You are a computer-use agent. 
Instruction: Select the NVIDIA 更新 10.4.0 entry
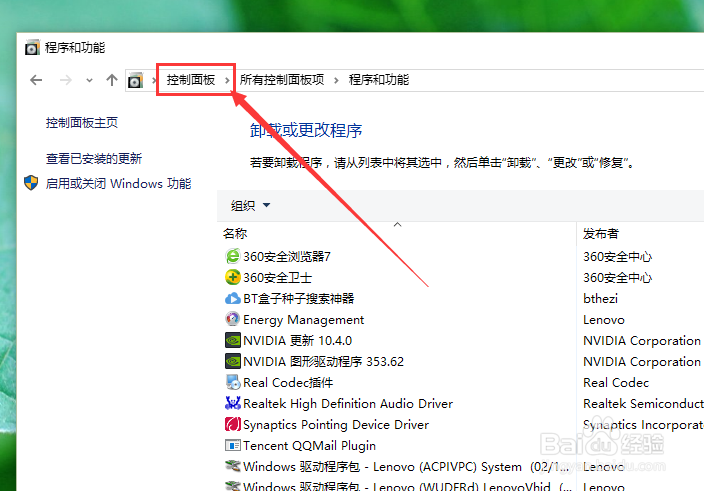298,341
